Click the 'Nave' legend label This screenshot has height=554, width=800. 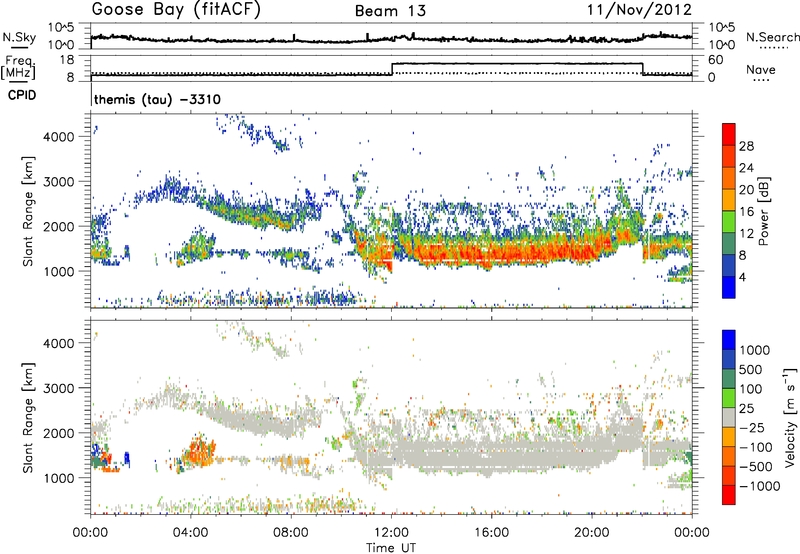(x=761, y=69)
